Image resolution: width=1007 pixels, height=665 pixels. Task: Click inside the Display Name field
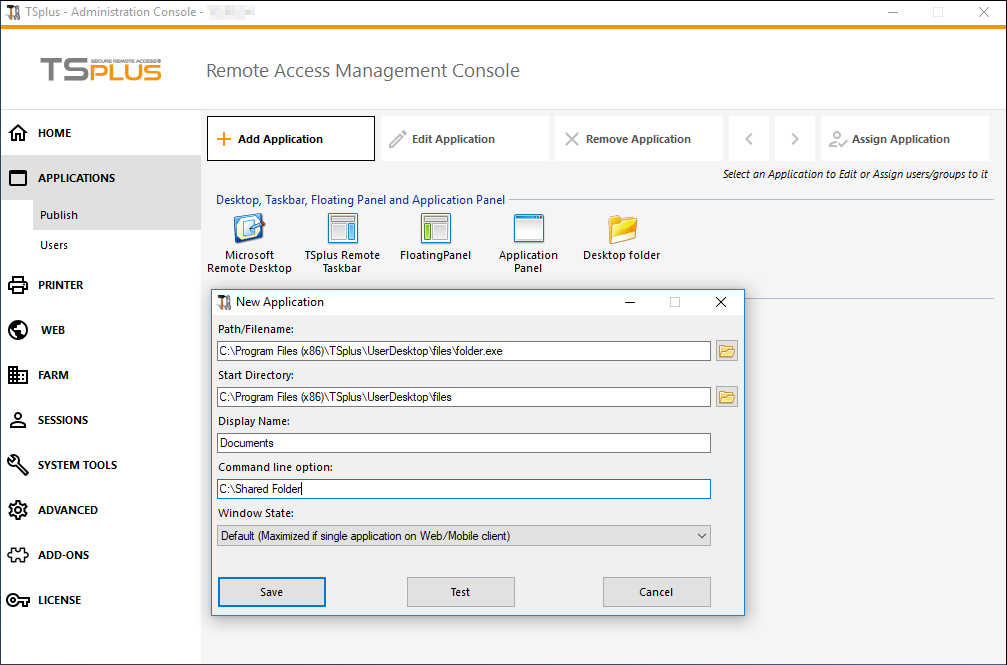[463, 442]
